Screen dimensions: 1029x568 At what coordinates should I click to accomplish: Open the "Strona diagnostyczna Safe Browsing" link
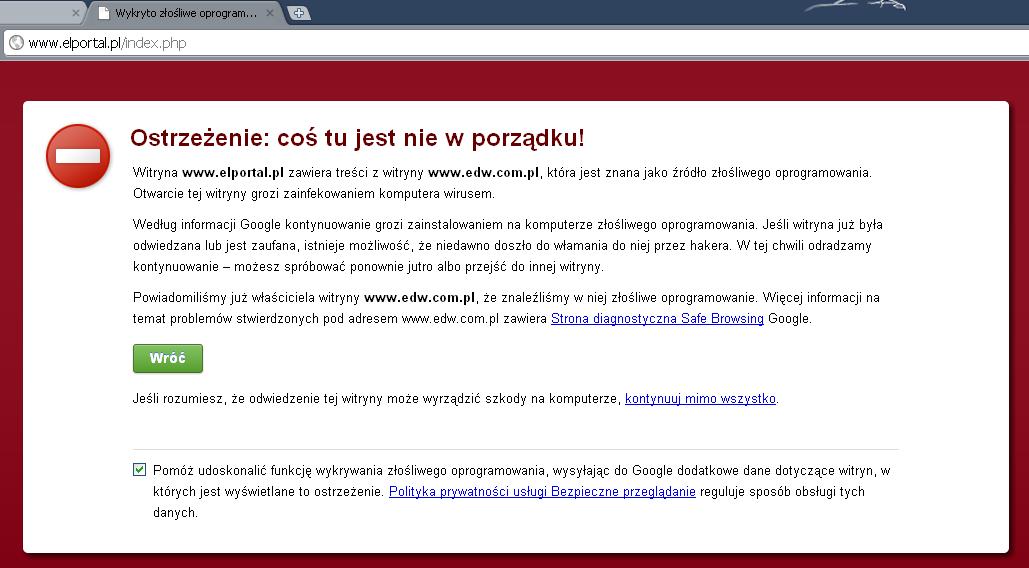click(657, 319)
